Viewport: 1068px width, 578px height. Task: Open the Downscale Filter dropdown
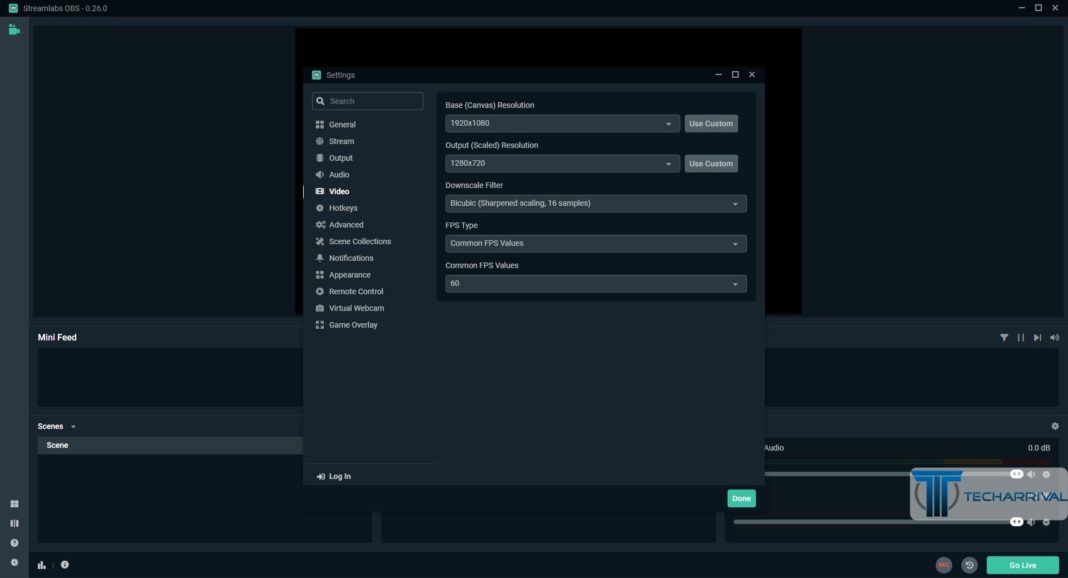point(595,204)
